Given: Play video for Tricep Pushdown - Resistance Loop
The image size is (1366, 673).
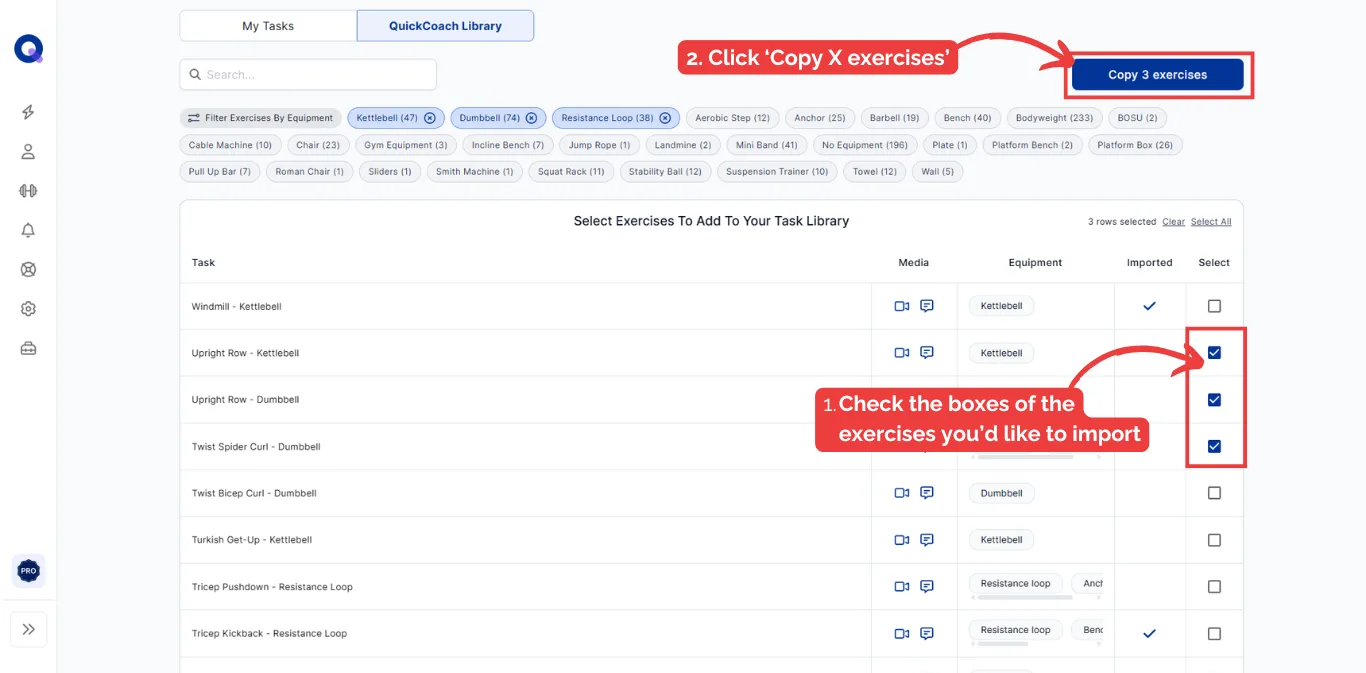Looking at the screenshot, I should (x=902, y=587).
